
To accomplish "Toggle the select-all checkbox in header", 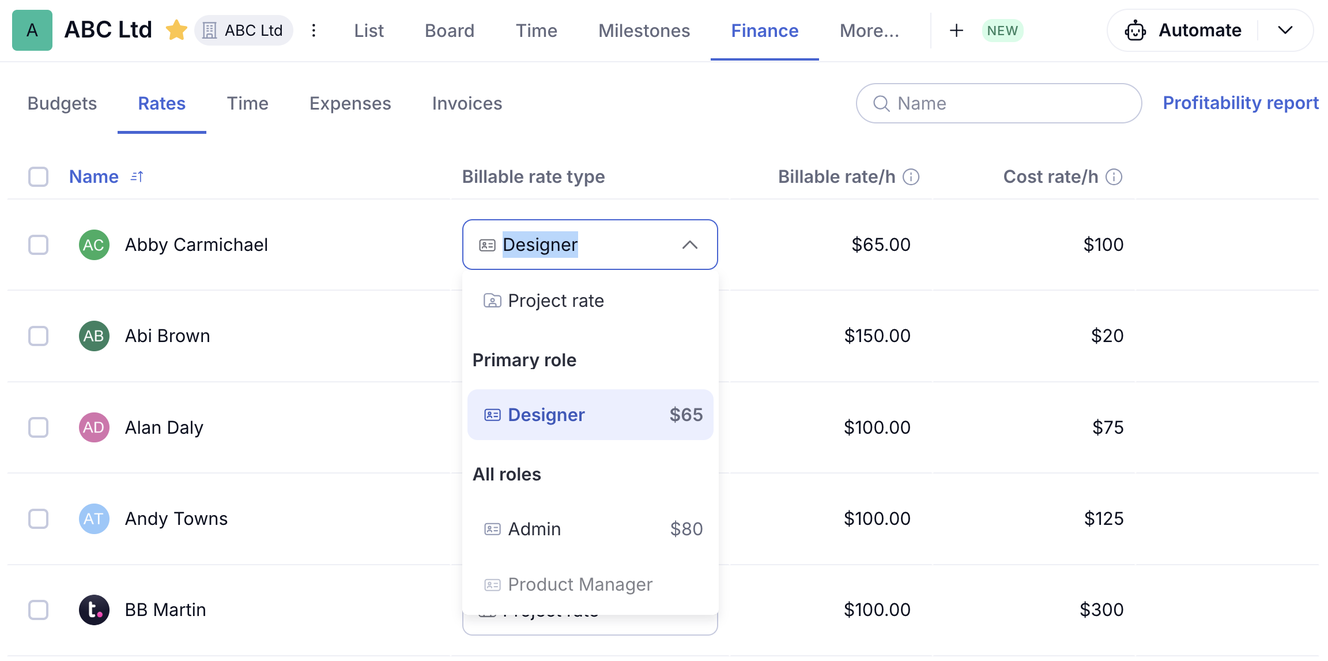I will [38, 177].
